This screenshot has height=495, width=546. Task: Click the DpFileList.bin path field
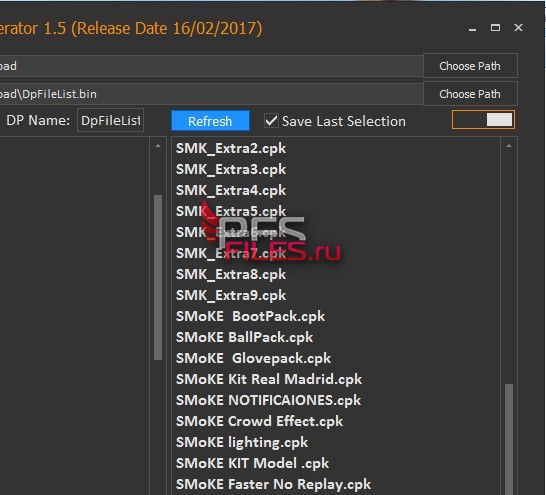tap(210, 94)
